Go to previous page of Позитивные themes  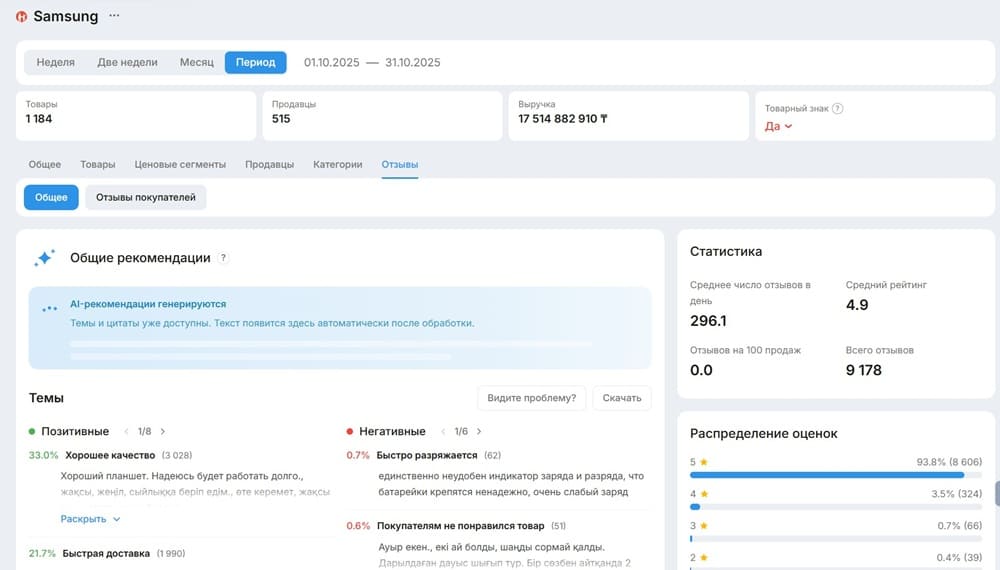126,432
